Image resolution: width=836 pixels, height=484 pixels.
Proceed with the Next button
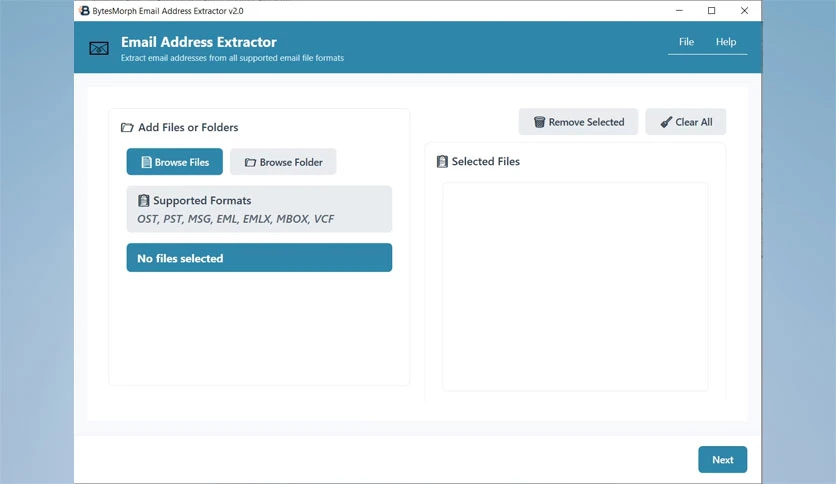722,459
